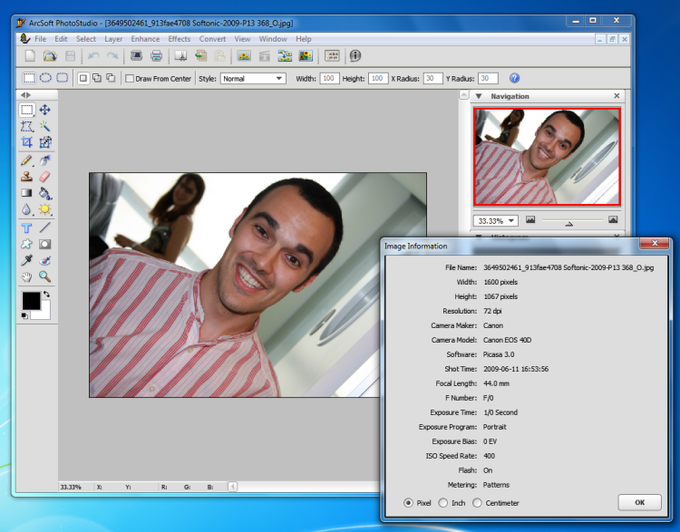Collapse the Navigation panel
Image resolution: width=680 pixels, height=532 pixels.
[479, 96]
